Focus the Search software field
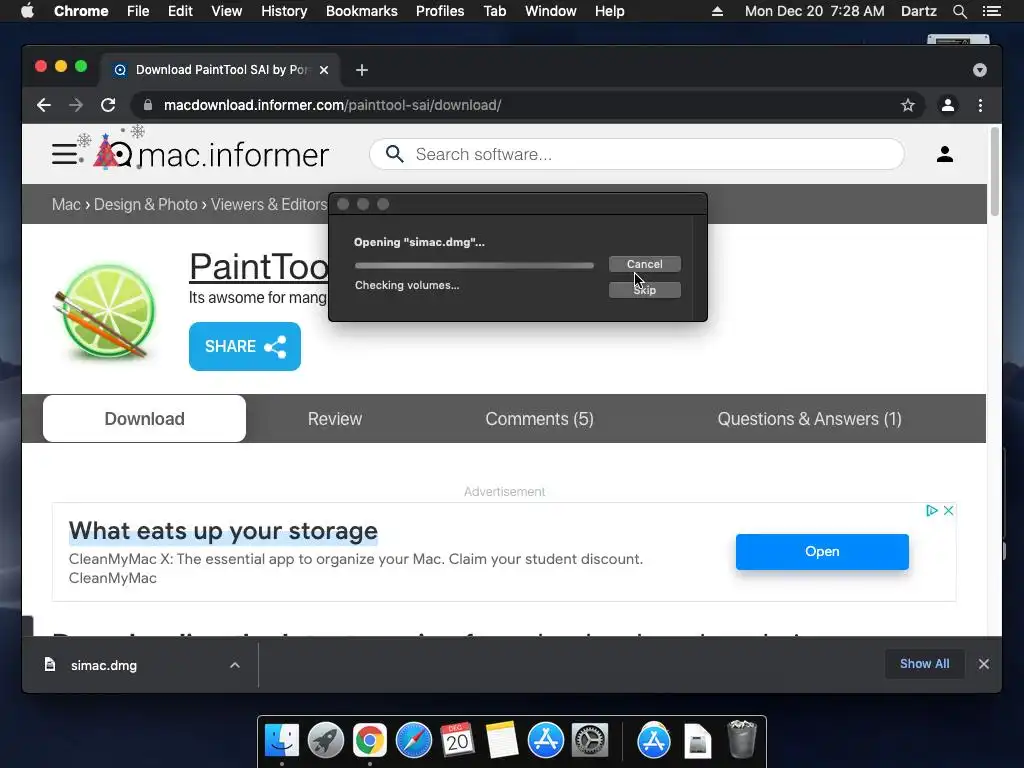This screenshot has height=768, width=1024. 637,154
